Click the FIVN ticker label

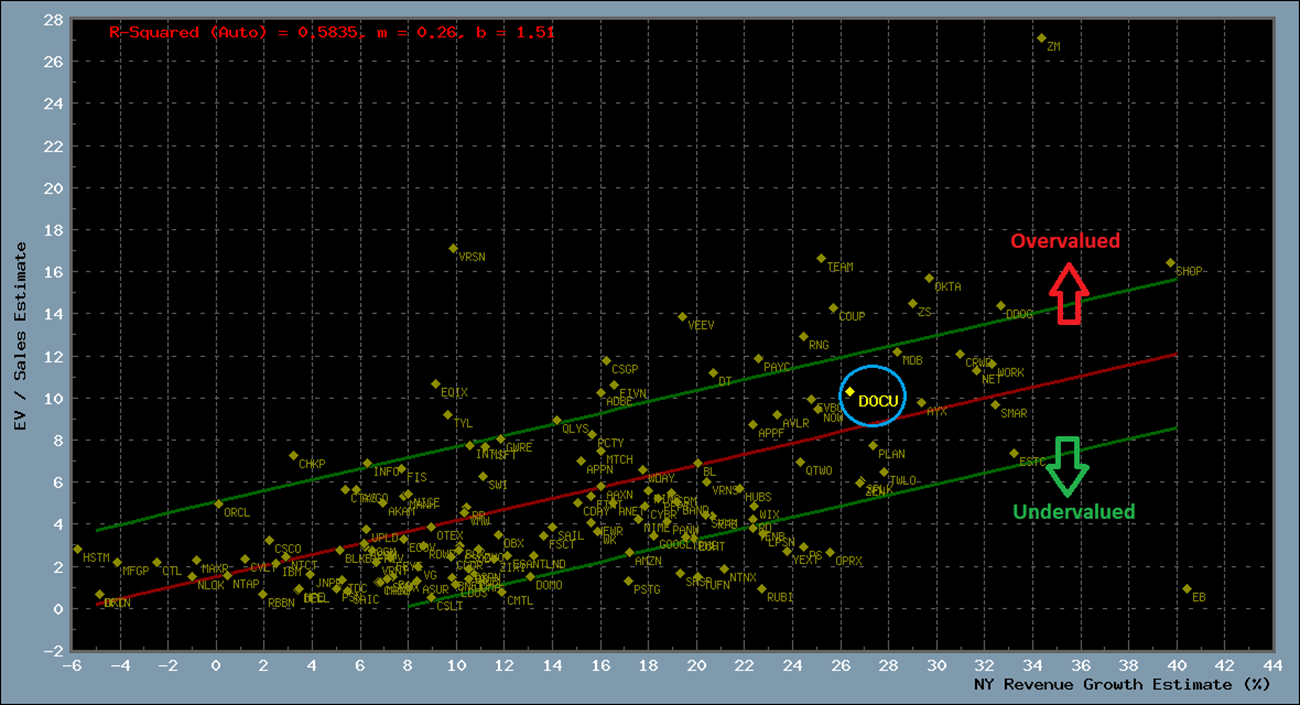634,393
